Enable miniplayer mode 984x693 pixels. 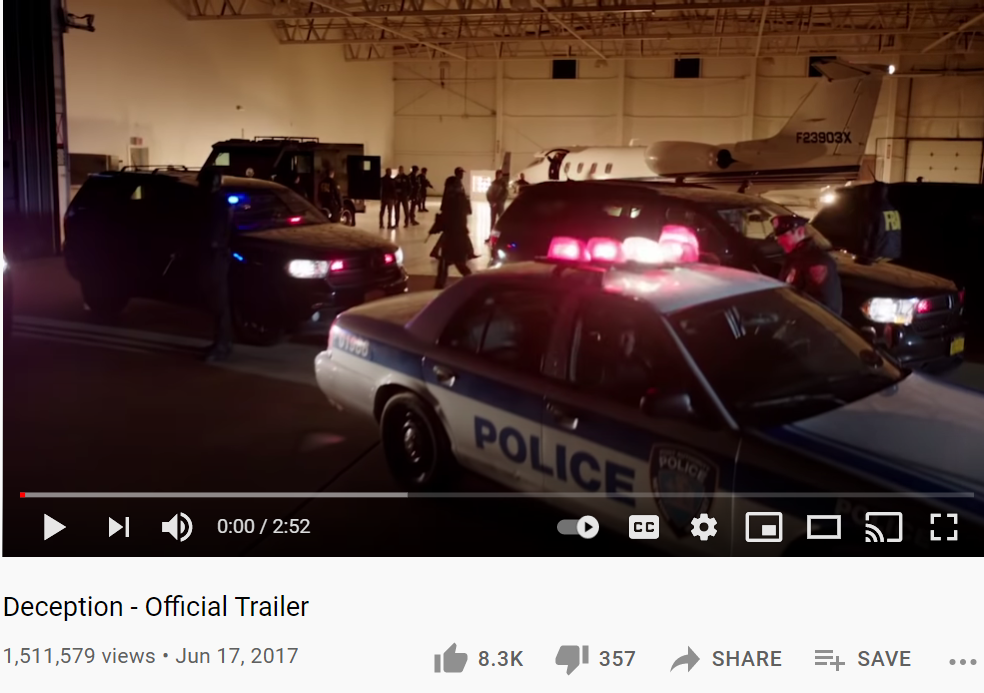(x=764, y=527)
